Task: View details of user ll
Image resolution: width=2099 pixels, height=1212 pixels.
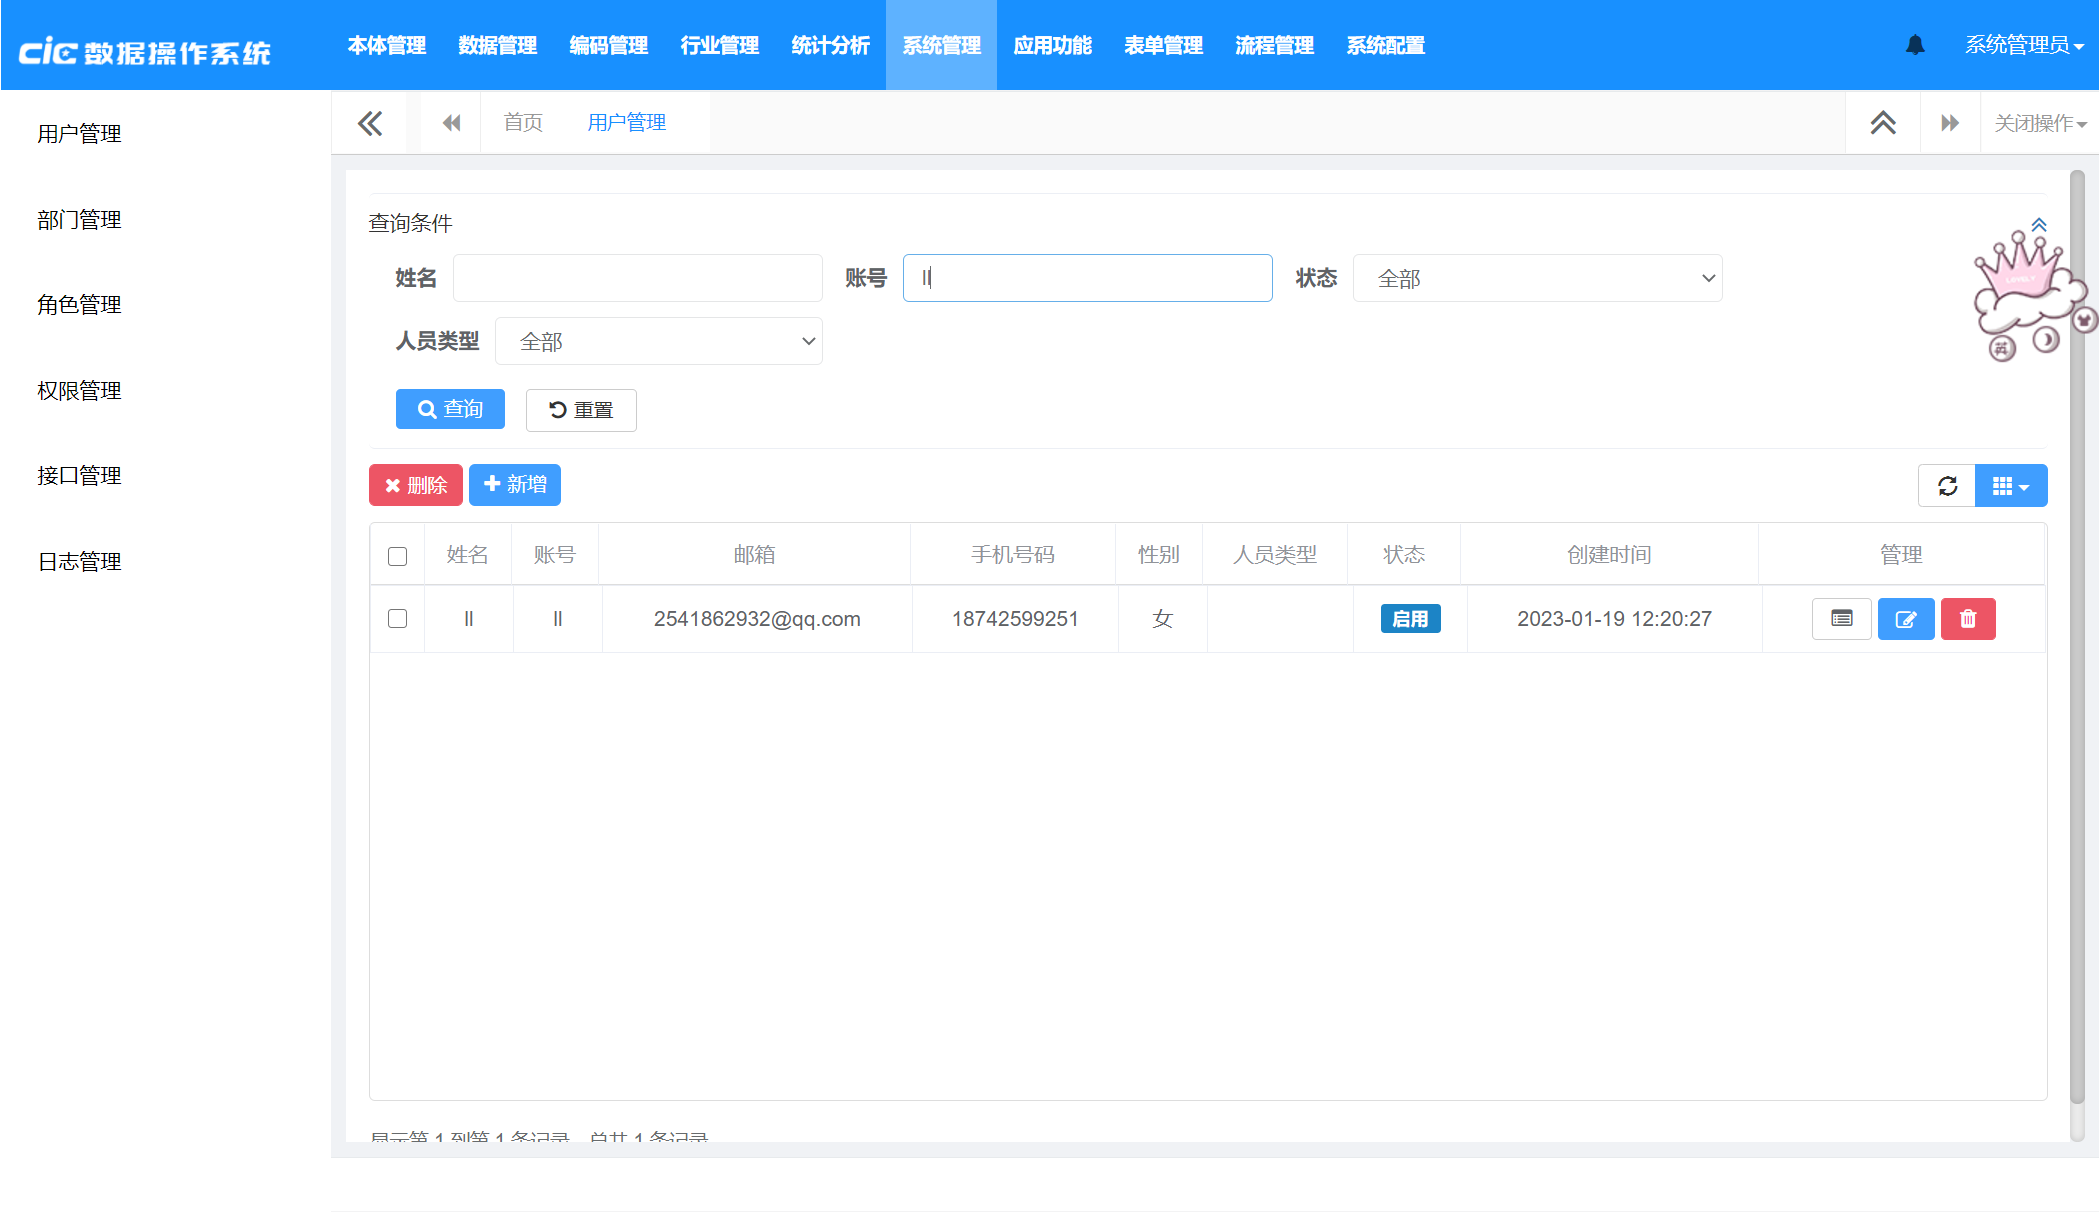Action: (x=1841, y=619)
